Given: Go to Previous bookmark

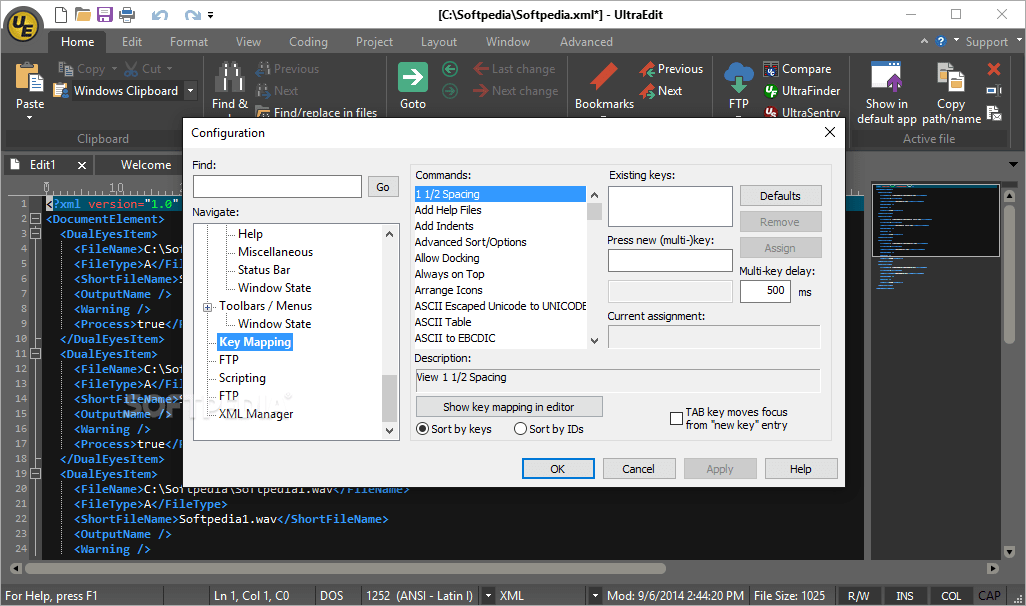Looking at the screenshot, I should (671, 69).
